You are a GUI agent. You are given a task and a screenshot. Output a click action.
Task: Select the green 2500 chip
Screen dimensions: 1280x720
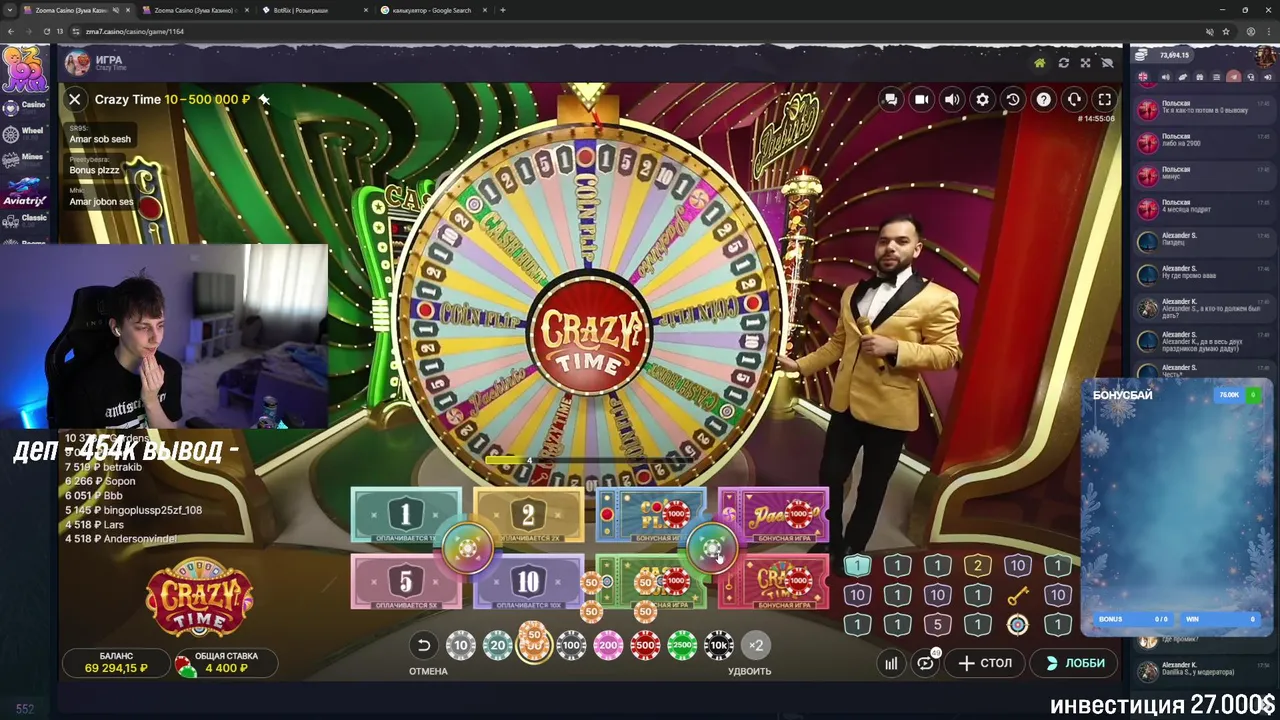pyautogui.click(x=682, y=645)
